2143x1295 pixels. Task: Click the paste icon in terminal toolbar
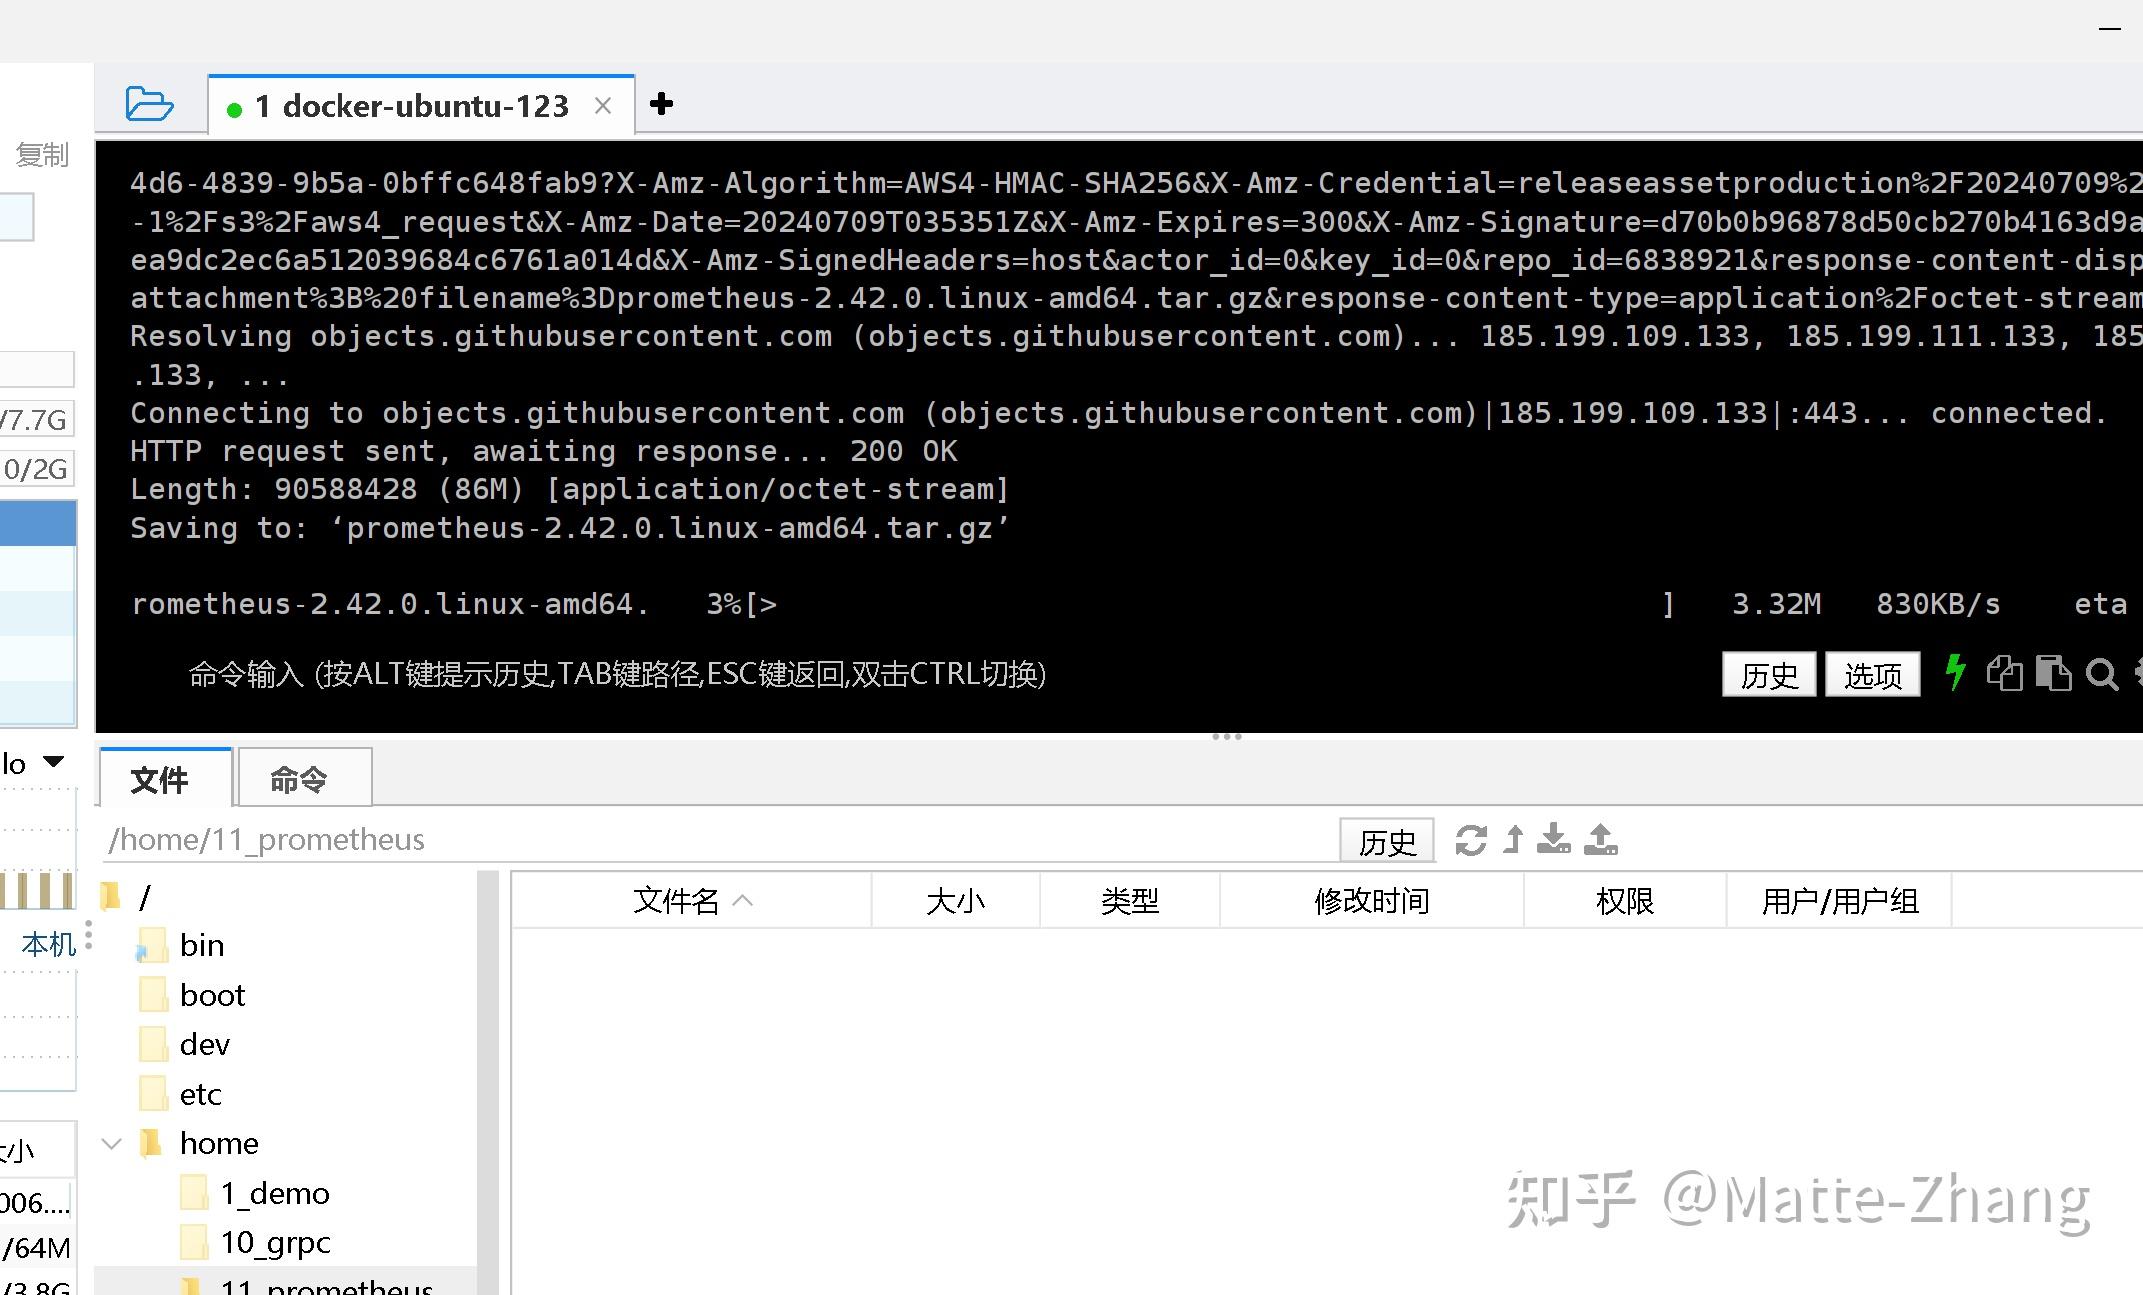[x=2053, y=674]
